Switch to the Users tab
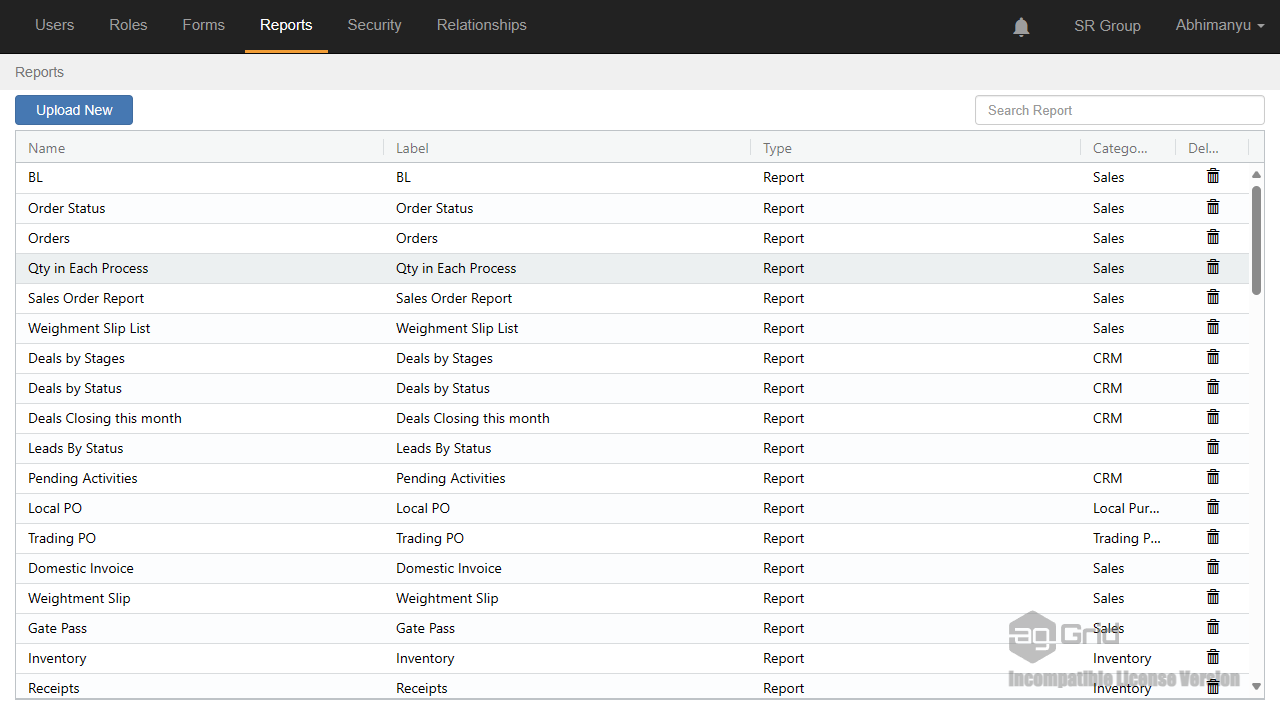Viewport: 1280px width, 720px height. (54, 26)
